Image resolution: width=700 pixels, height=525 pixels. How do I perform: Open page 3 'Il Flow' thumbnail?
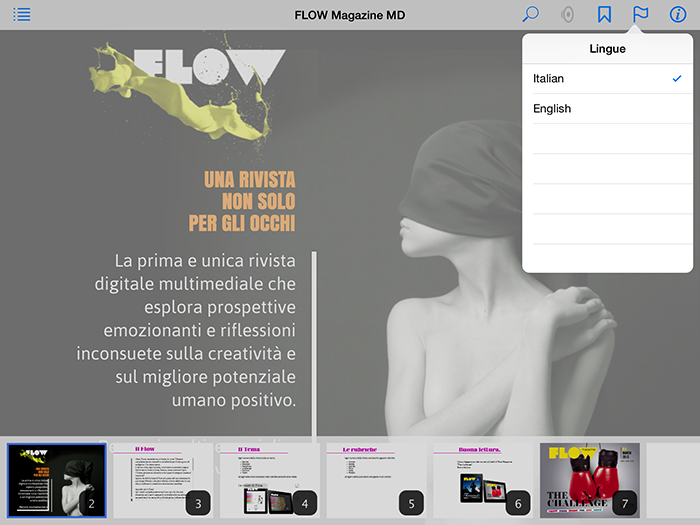click(x=163, y=480)
